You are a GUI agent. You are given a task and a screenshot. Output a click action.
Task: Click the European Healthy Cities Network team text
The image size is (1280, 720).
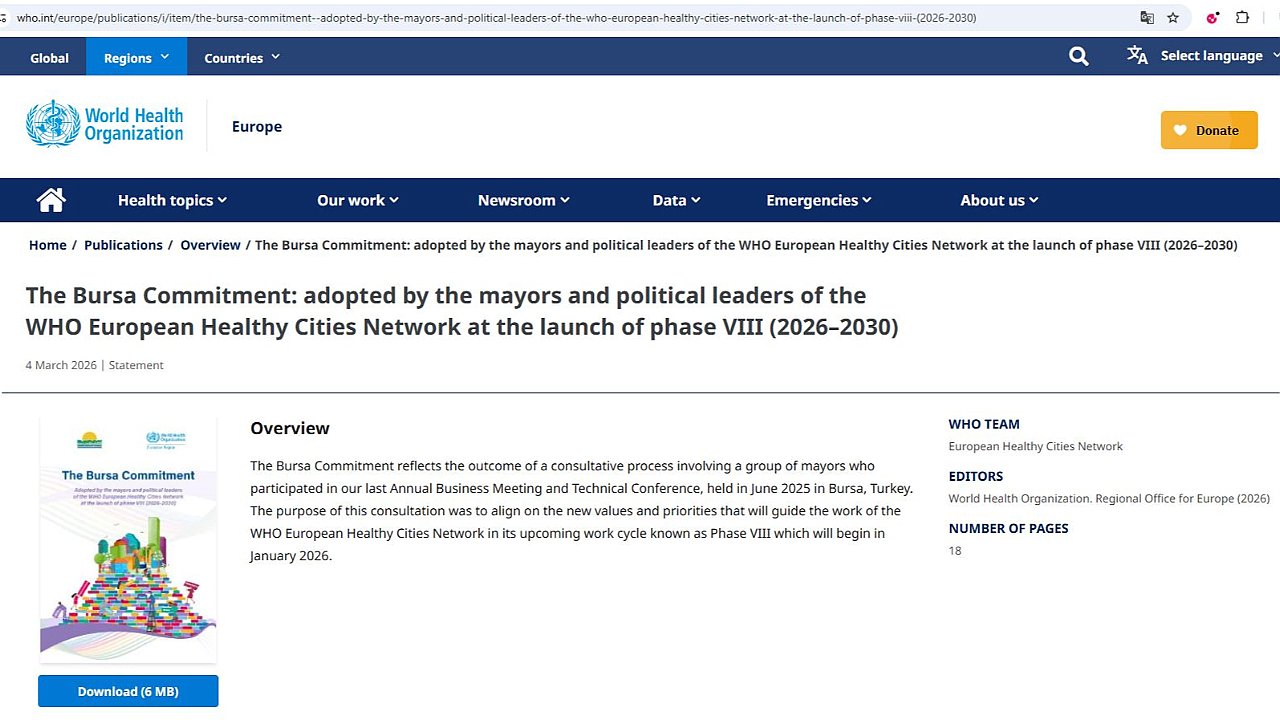[1035, 446]
